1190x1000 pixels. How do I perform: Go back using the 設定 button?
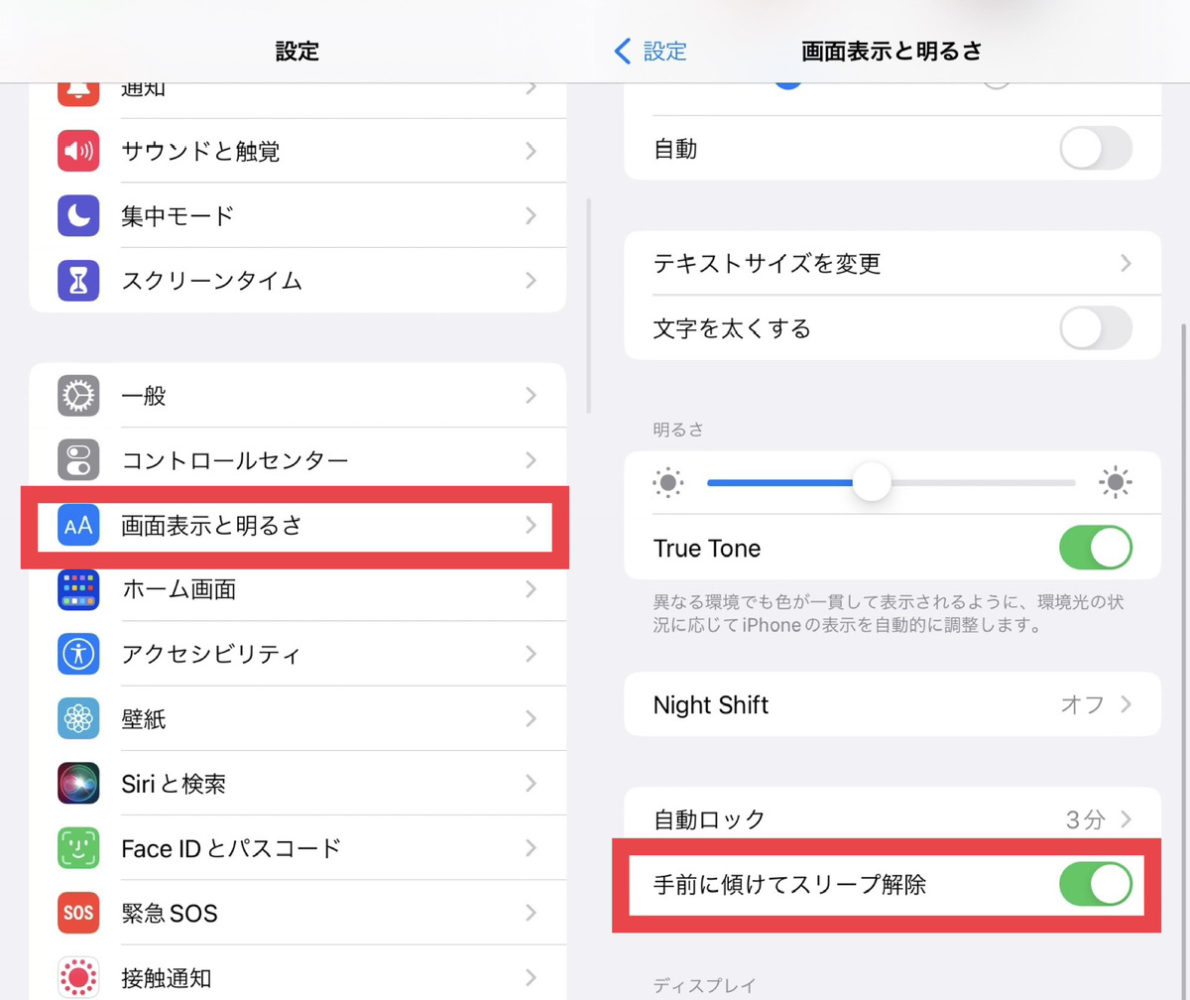[651, 51]
